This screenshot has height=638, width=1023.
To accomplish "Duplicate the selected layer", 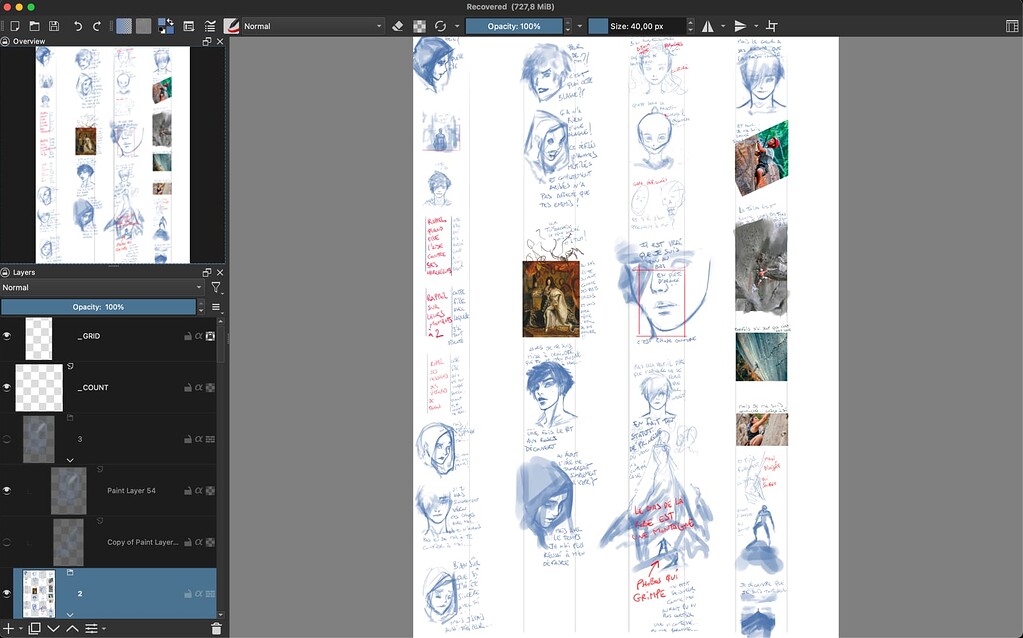I will [x=35, y=628].
